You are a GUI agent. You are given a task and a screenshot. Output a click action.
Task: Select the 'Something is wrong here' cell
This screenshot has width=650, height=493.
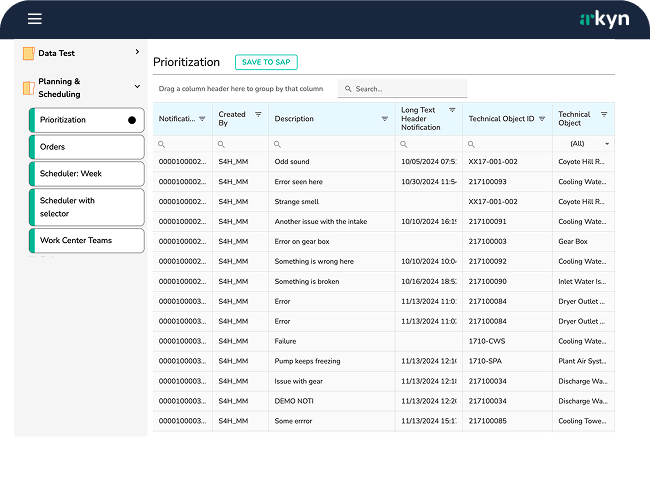pyautogui.click(x=332, y=261)
